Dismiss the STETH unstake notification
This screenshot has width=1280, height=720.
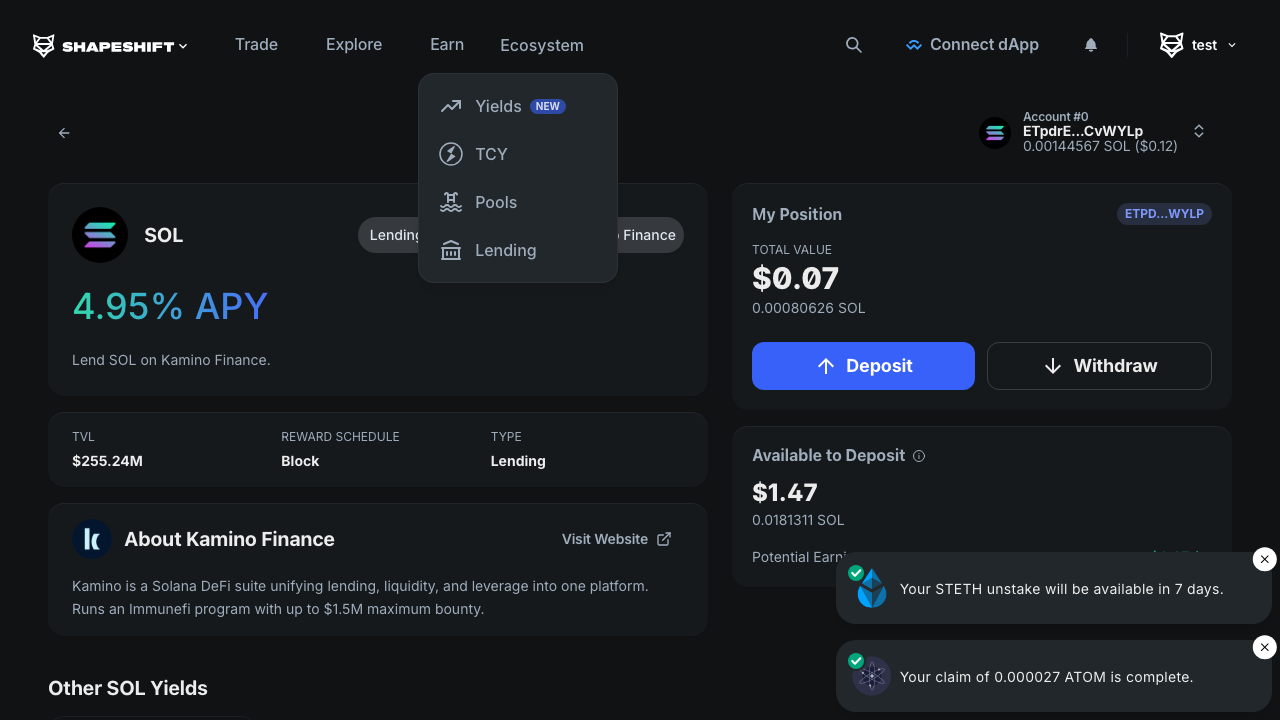tap(1264, 560)
